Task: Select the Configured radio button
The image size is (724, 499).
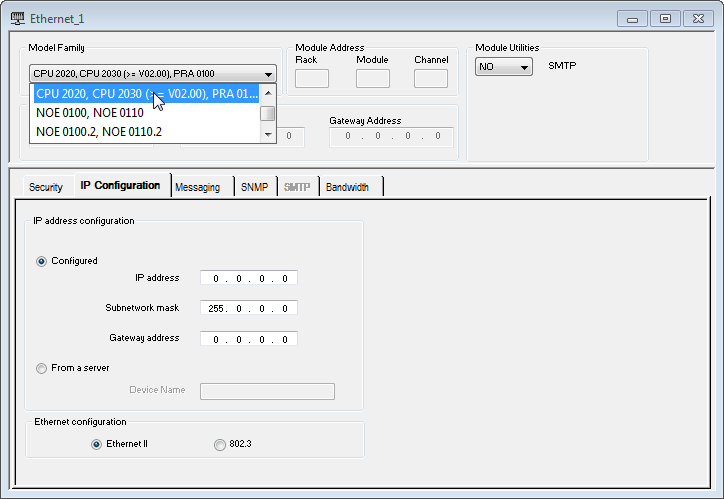Action: point(42,261)
